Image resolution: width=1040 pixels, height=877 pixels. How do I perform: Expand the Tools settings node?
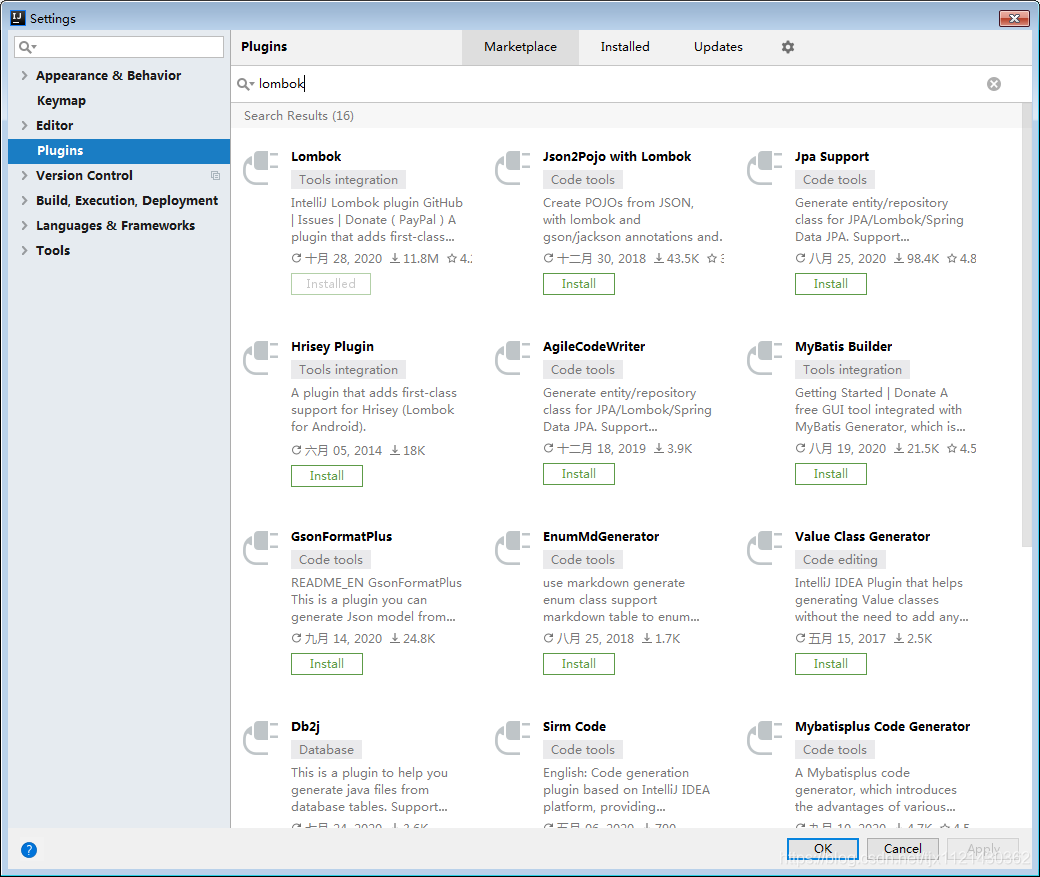pyautogui.click(x=25, y=251)
